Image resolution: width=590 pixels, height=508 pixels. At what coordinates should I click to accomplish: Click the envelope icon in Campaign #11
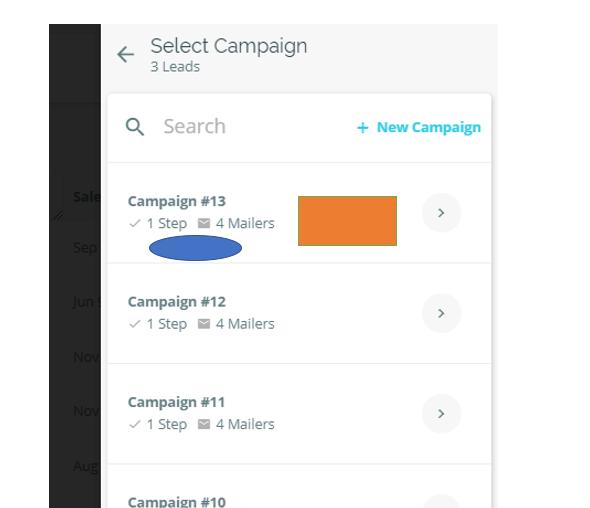point(204,424)
